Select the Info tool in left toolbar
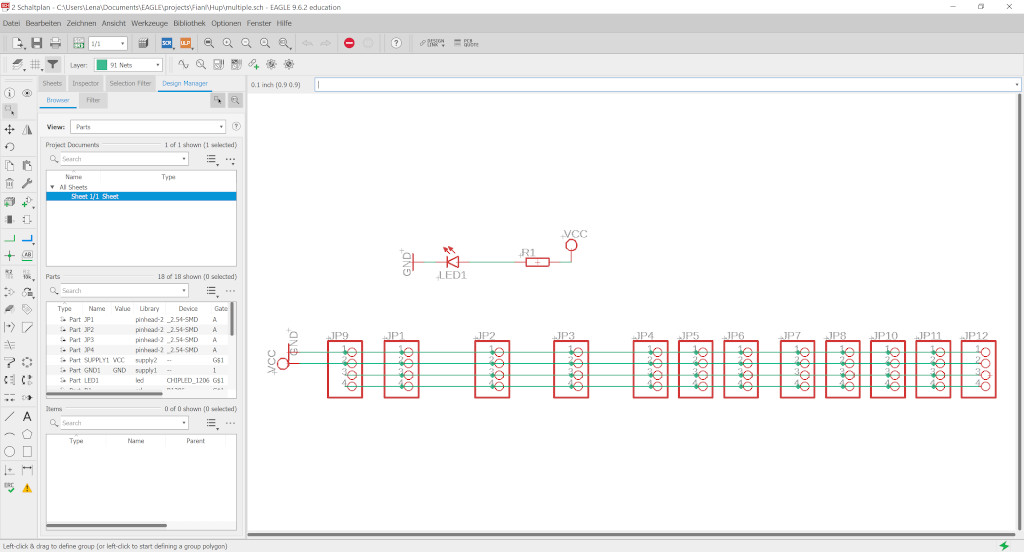 tap(9, 93)
